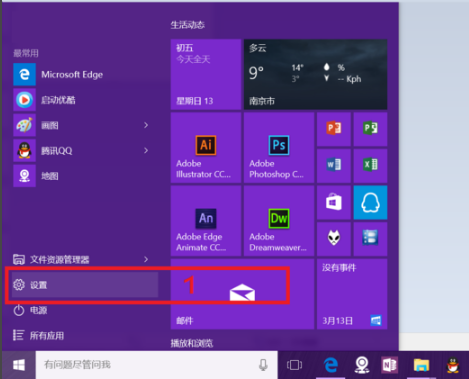Expand the 画图 jump list arrow
Screen dimensions: 469x379
tap(146, 125)
